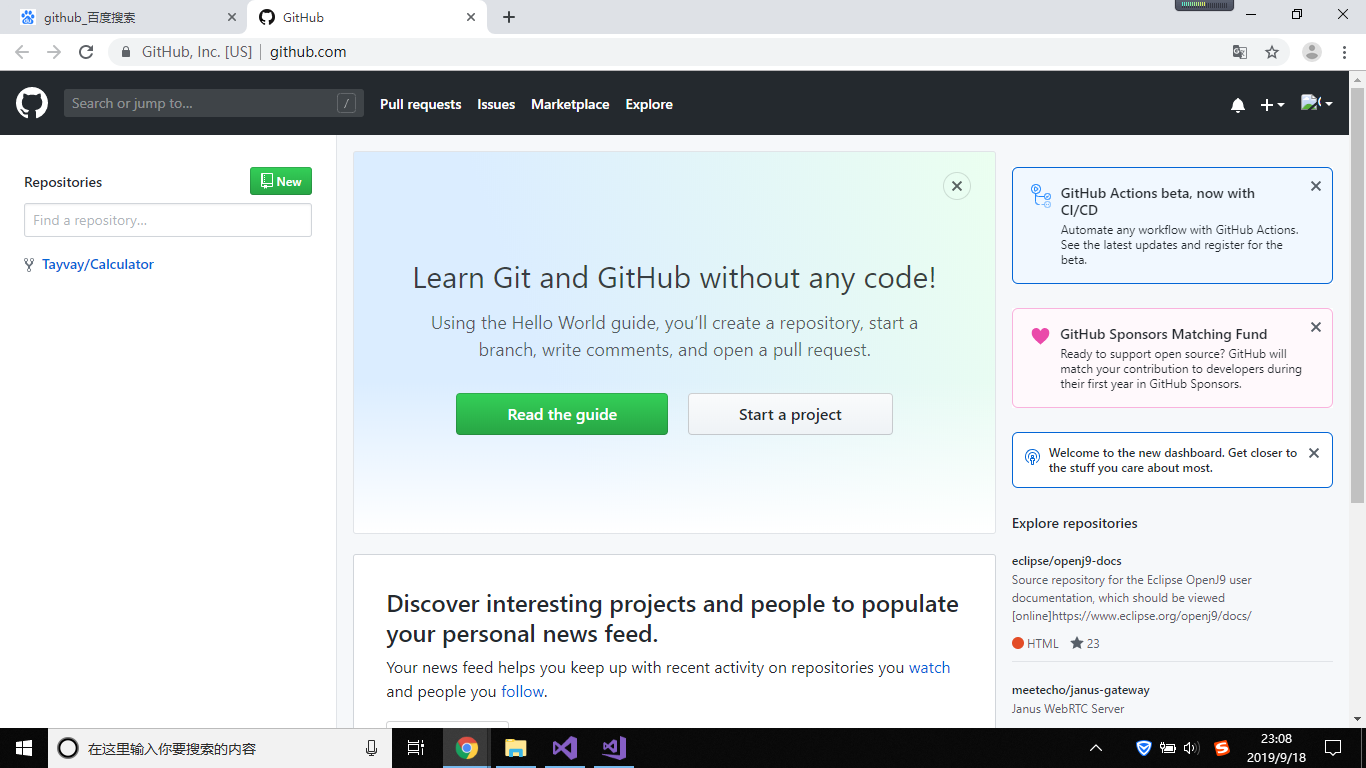Open the Windows Start menu
This screenshot has height=768, width=1366.
(x=24, y=748)
